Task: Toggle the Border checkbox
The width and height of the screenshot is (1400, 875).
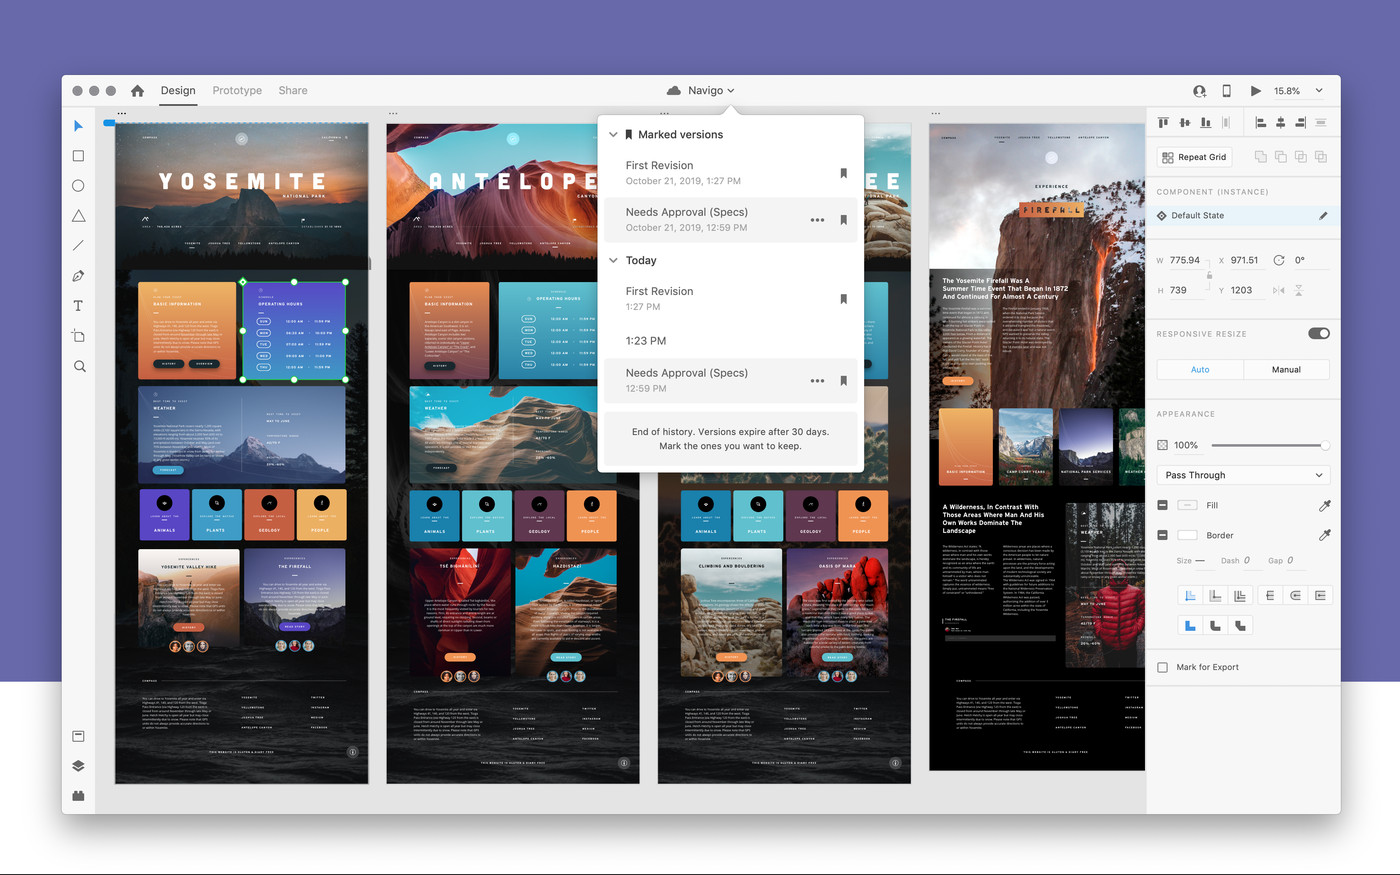Action: tap(1162, 536)
